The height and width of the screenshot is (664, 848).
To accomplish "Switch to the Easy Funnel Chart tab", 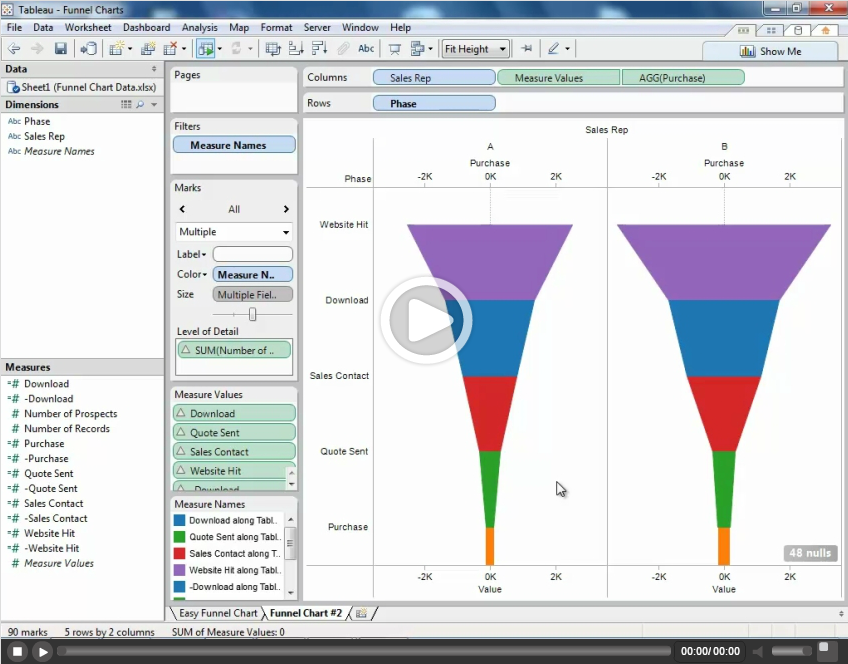I will [217, 613].
